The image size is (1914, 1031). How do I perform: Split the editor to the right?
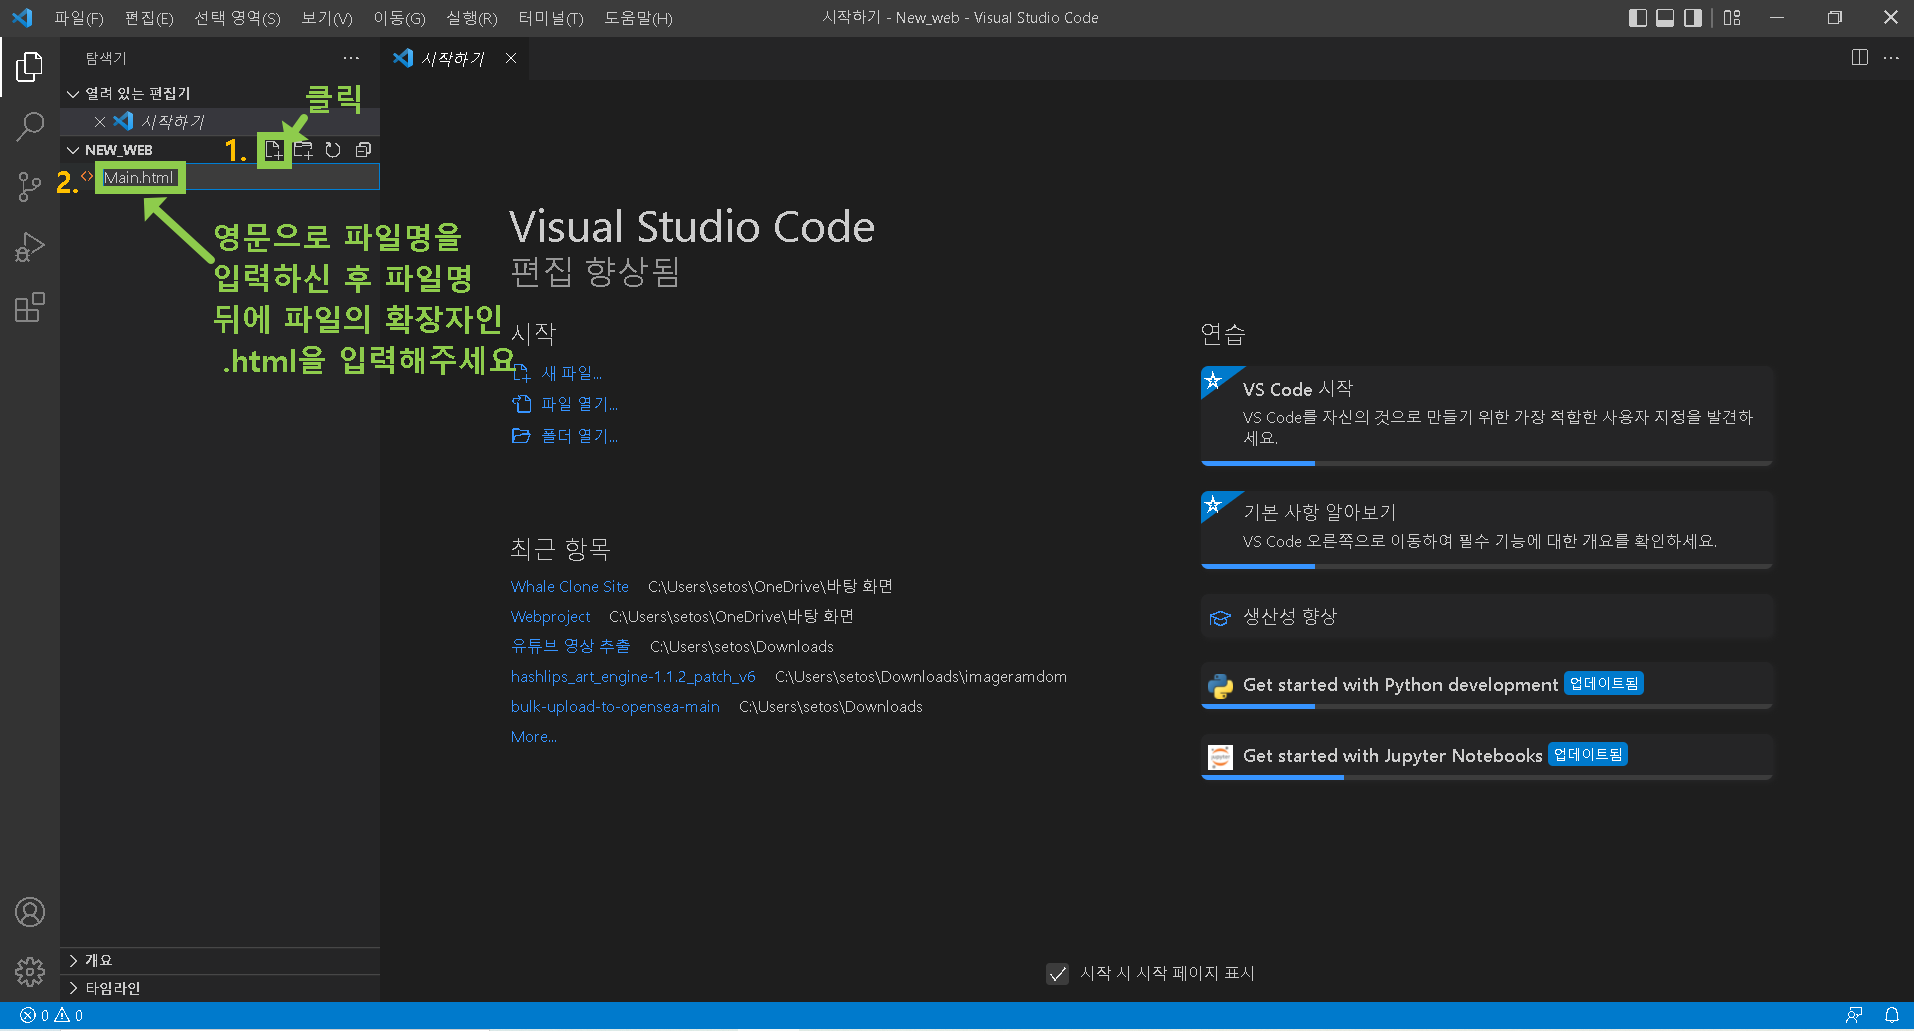[x=1860, y=58]
